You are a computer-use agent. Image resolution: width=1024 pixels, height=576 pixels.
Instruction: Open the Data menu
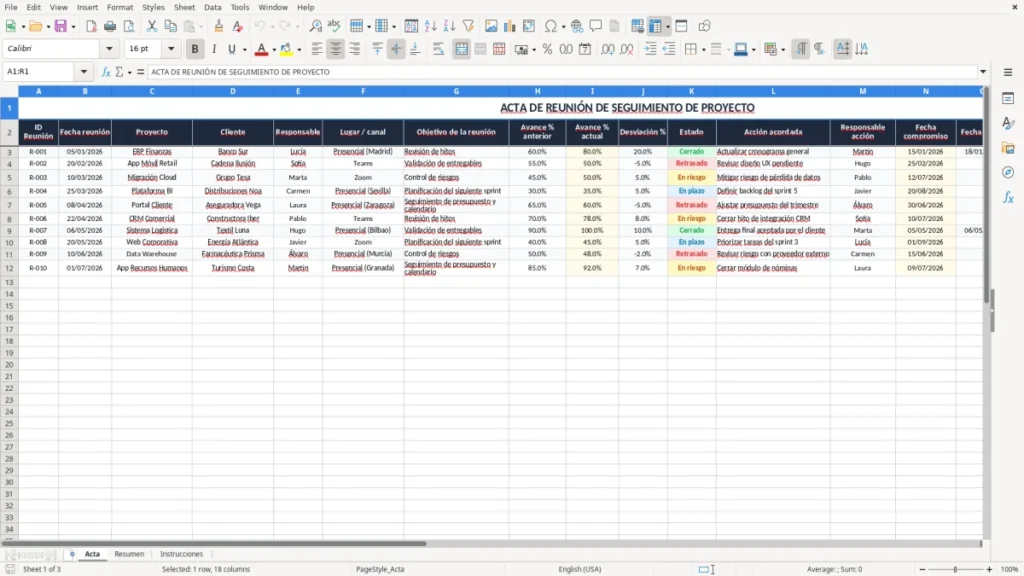[212, 7]
